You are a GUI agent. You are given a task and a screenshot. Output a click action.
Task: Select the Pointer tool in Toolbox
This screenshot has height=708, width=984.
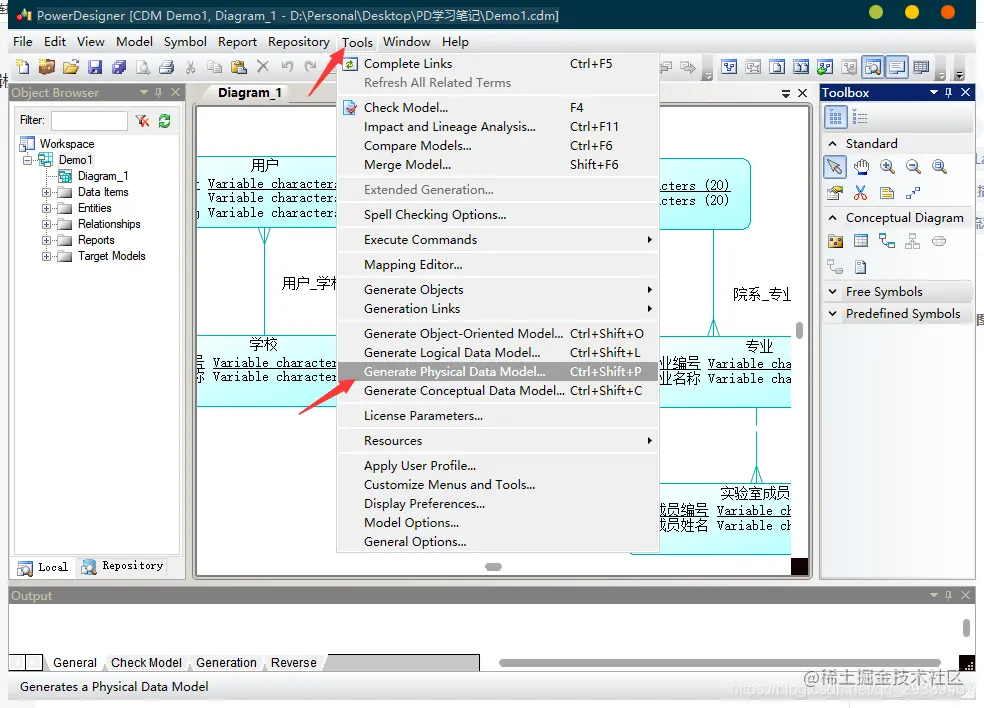[835, 167]
